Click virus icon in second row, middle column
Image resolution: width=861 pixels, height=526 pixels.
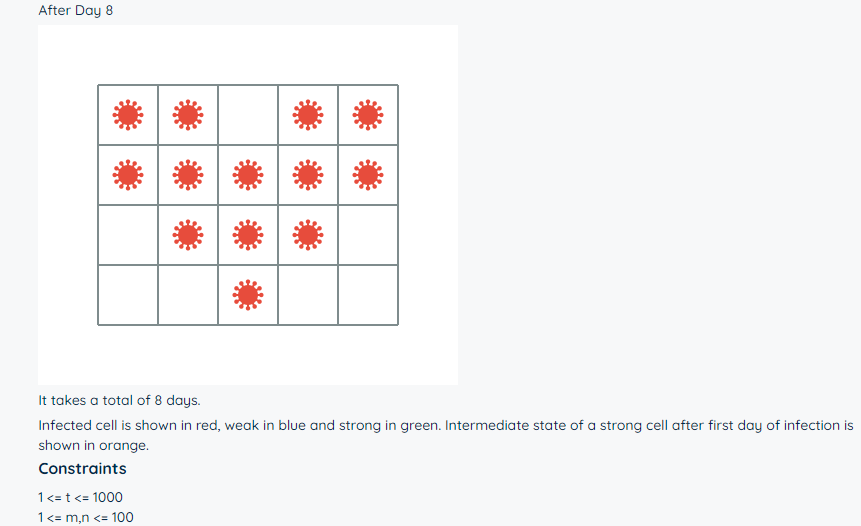[x=248, y=175]
